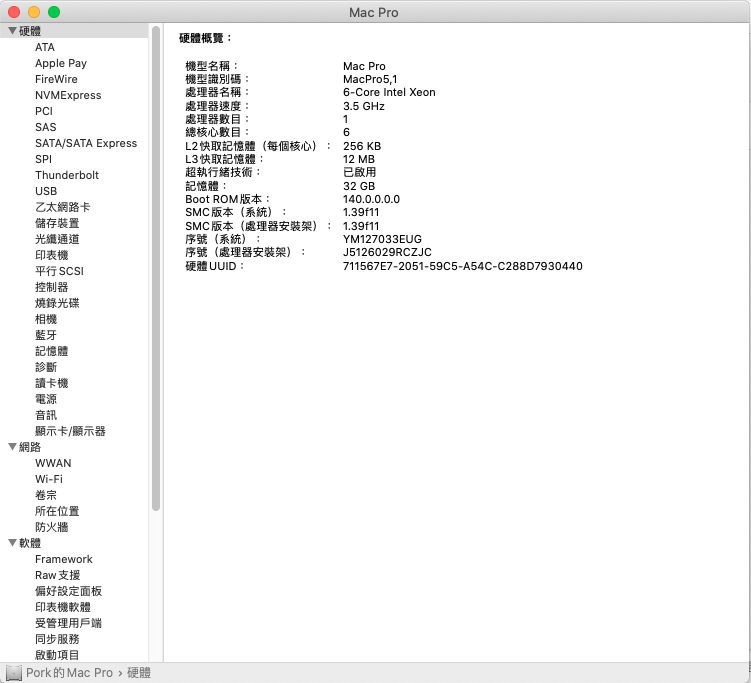Select 光纖通道 entry
Screen dimensions: 751x683
pyautogui.click(x=57, y=239)
